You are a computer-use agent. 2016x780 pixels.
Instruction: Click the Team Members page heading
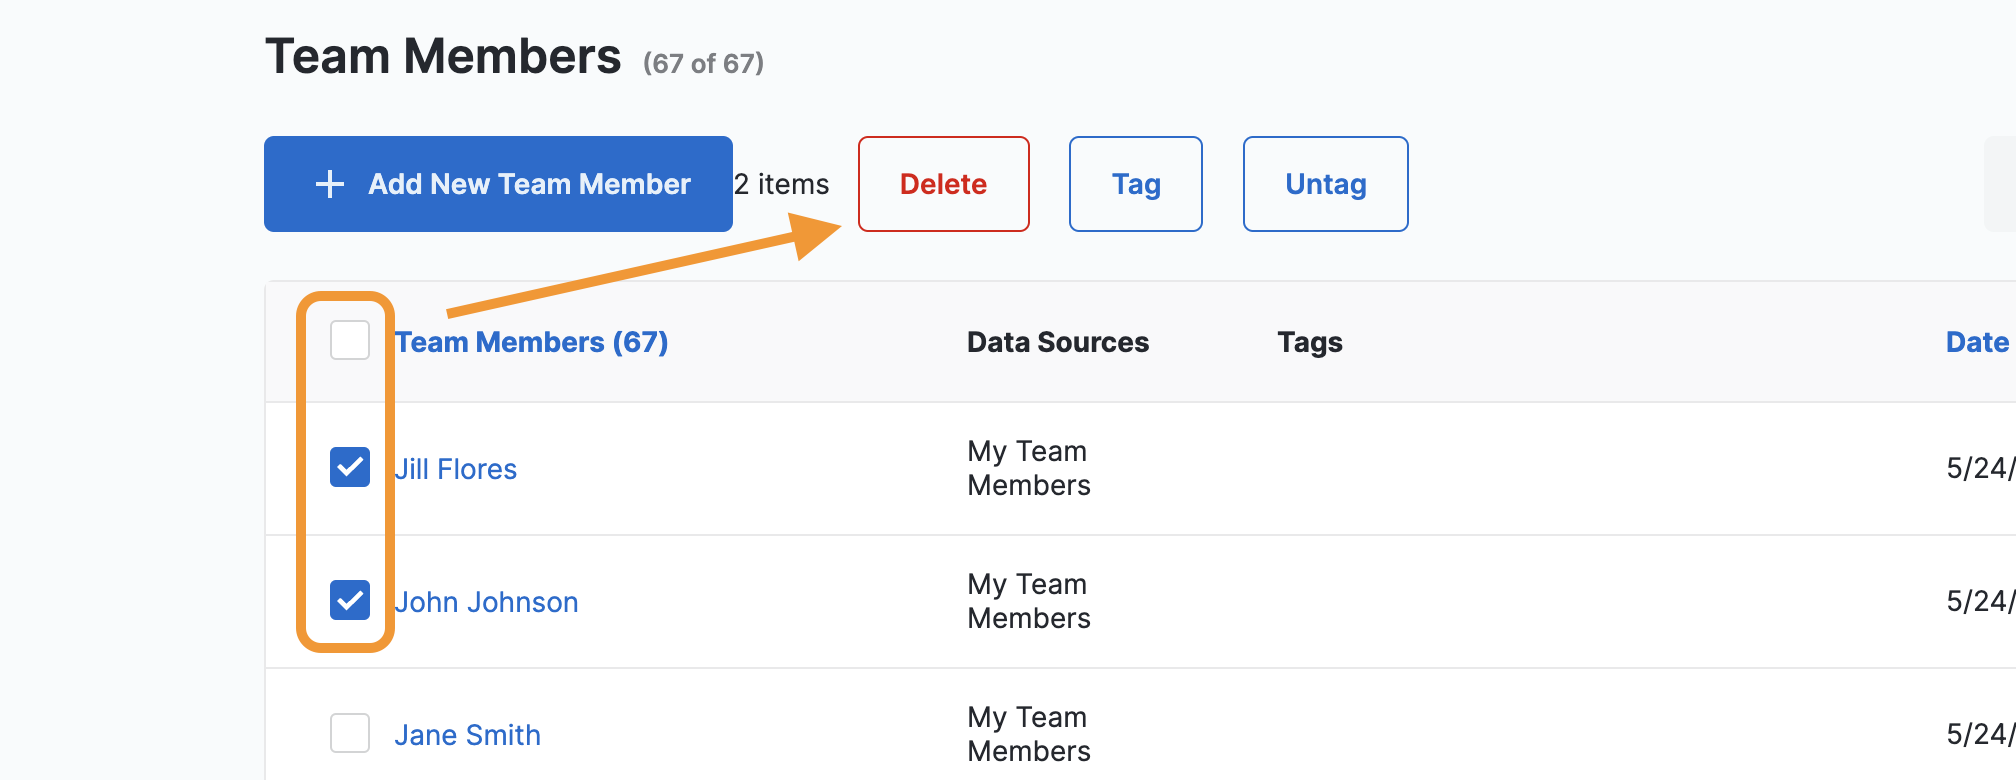coord(443,56)
